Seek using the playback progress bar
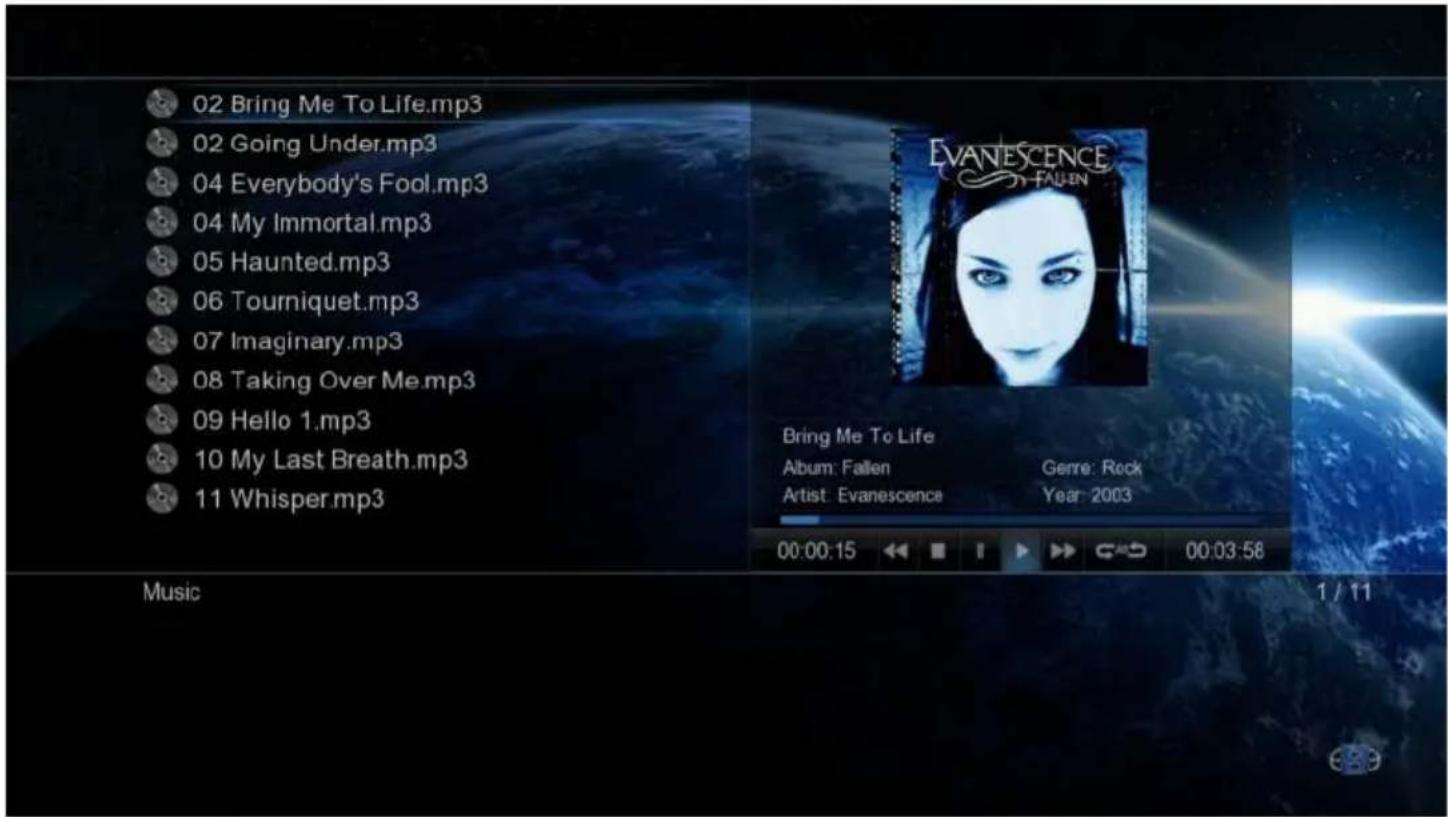 1021,520
